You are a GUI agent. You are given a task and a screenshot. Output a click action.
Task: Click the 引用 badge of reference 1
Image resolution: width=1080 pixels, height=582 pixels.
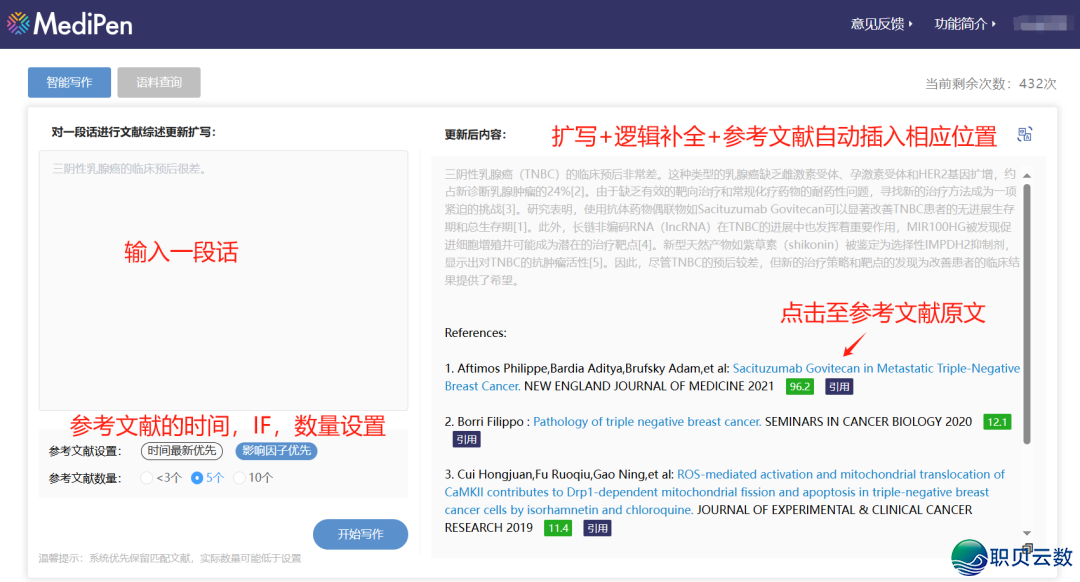click(x=838, y=387)
